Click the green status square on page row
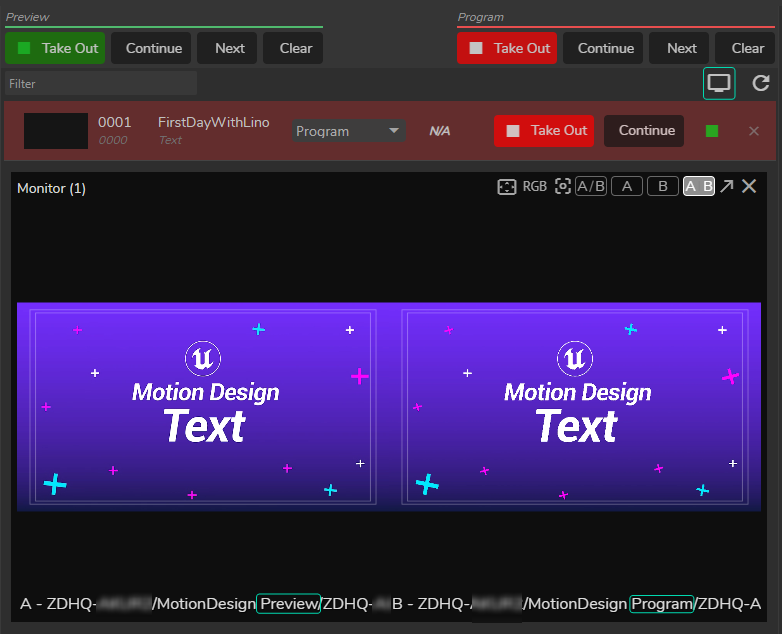Image resolution: width=782 pixels, height=634 pixels. pyautogui.click(x=712, y=131)
